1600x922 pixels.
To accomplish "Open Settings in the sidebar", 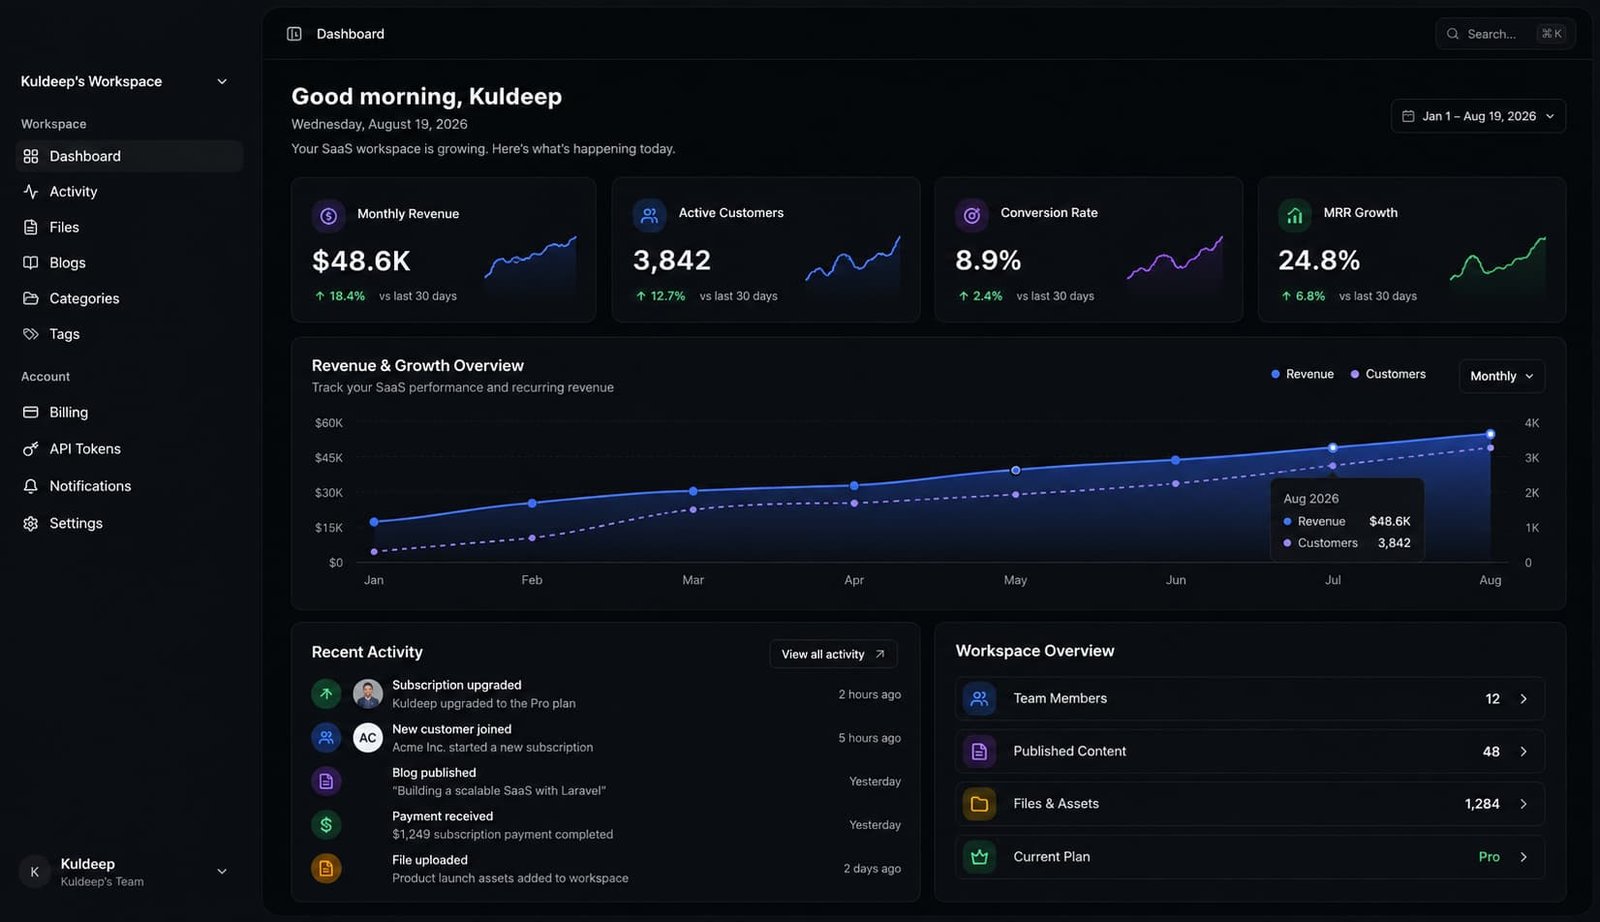I will coord(130,523).
